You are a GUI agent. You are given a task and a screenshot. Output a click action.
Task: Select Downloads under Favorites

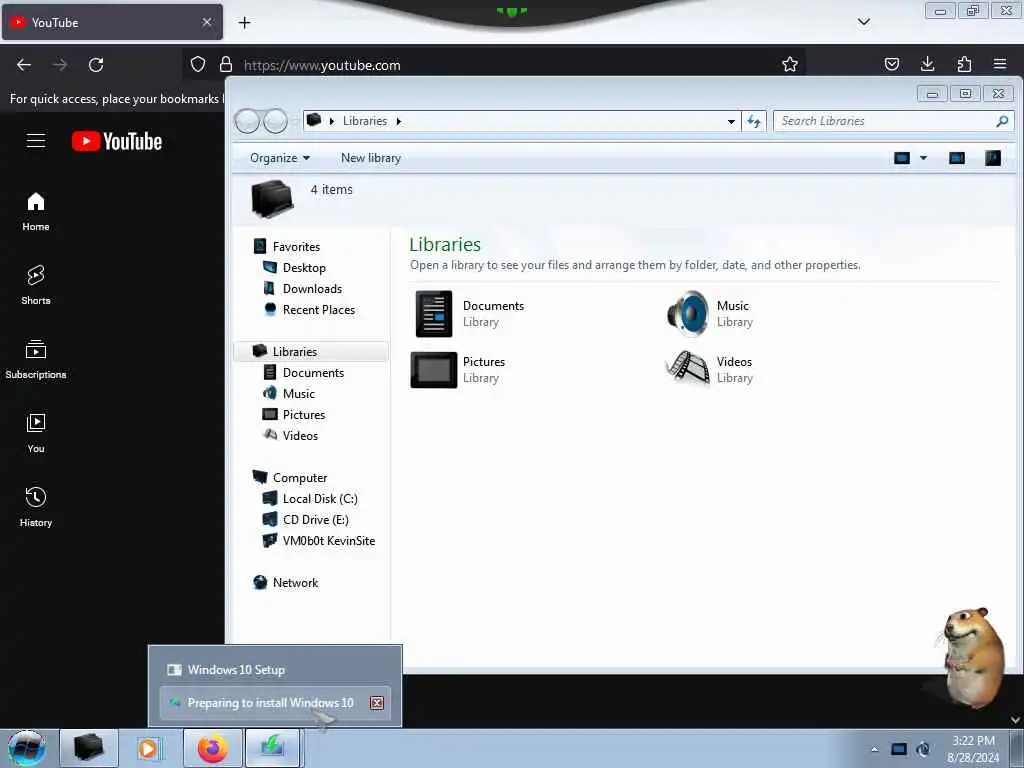(312, 289)
